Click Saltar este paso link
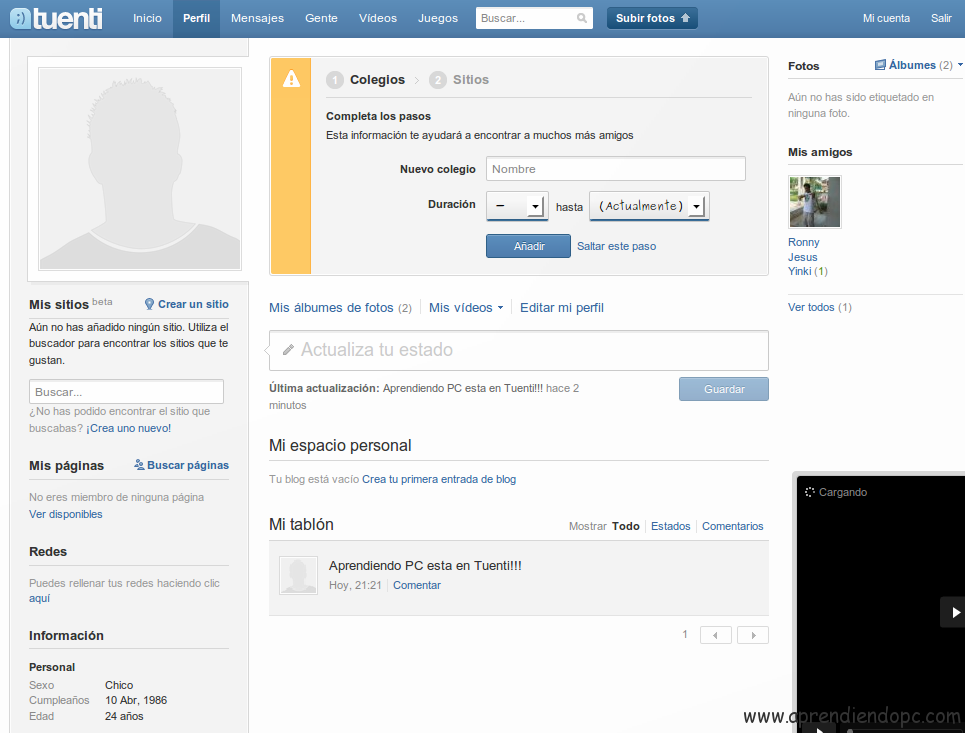The height and width of the screenshot is (733, 965). tap(616, 246)
